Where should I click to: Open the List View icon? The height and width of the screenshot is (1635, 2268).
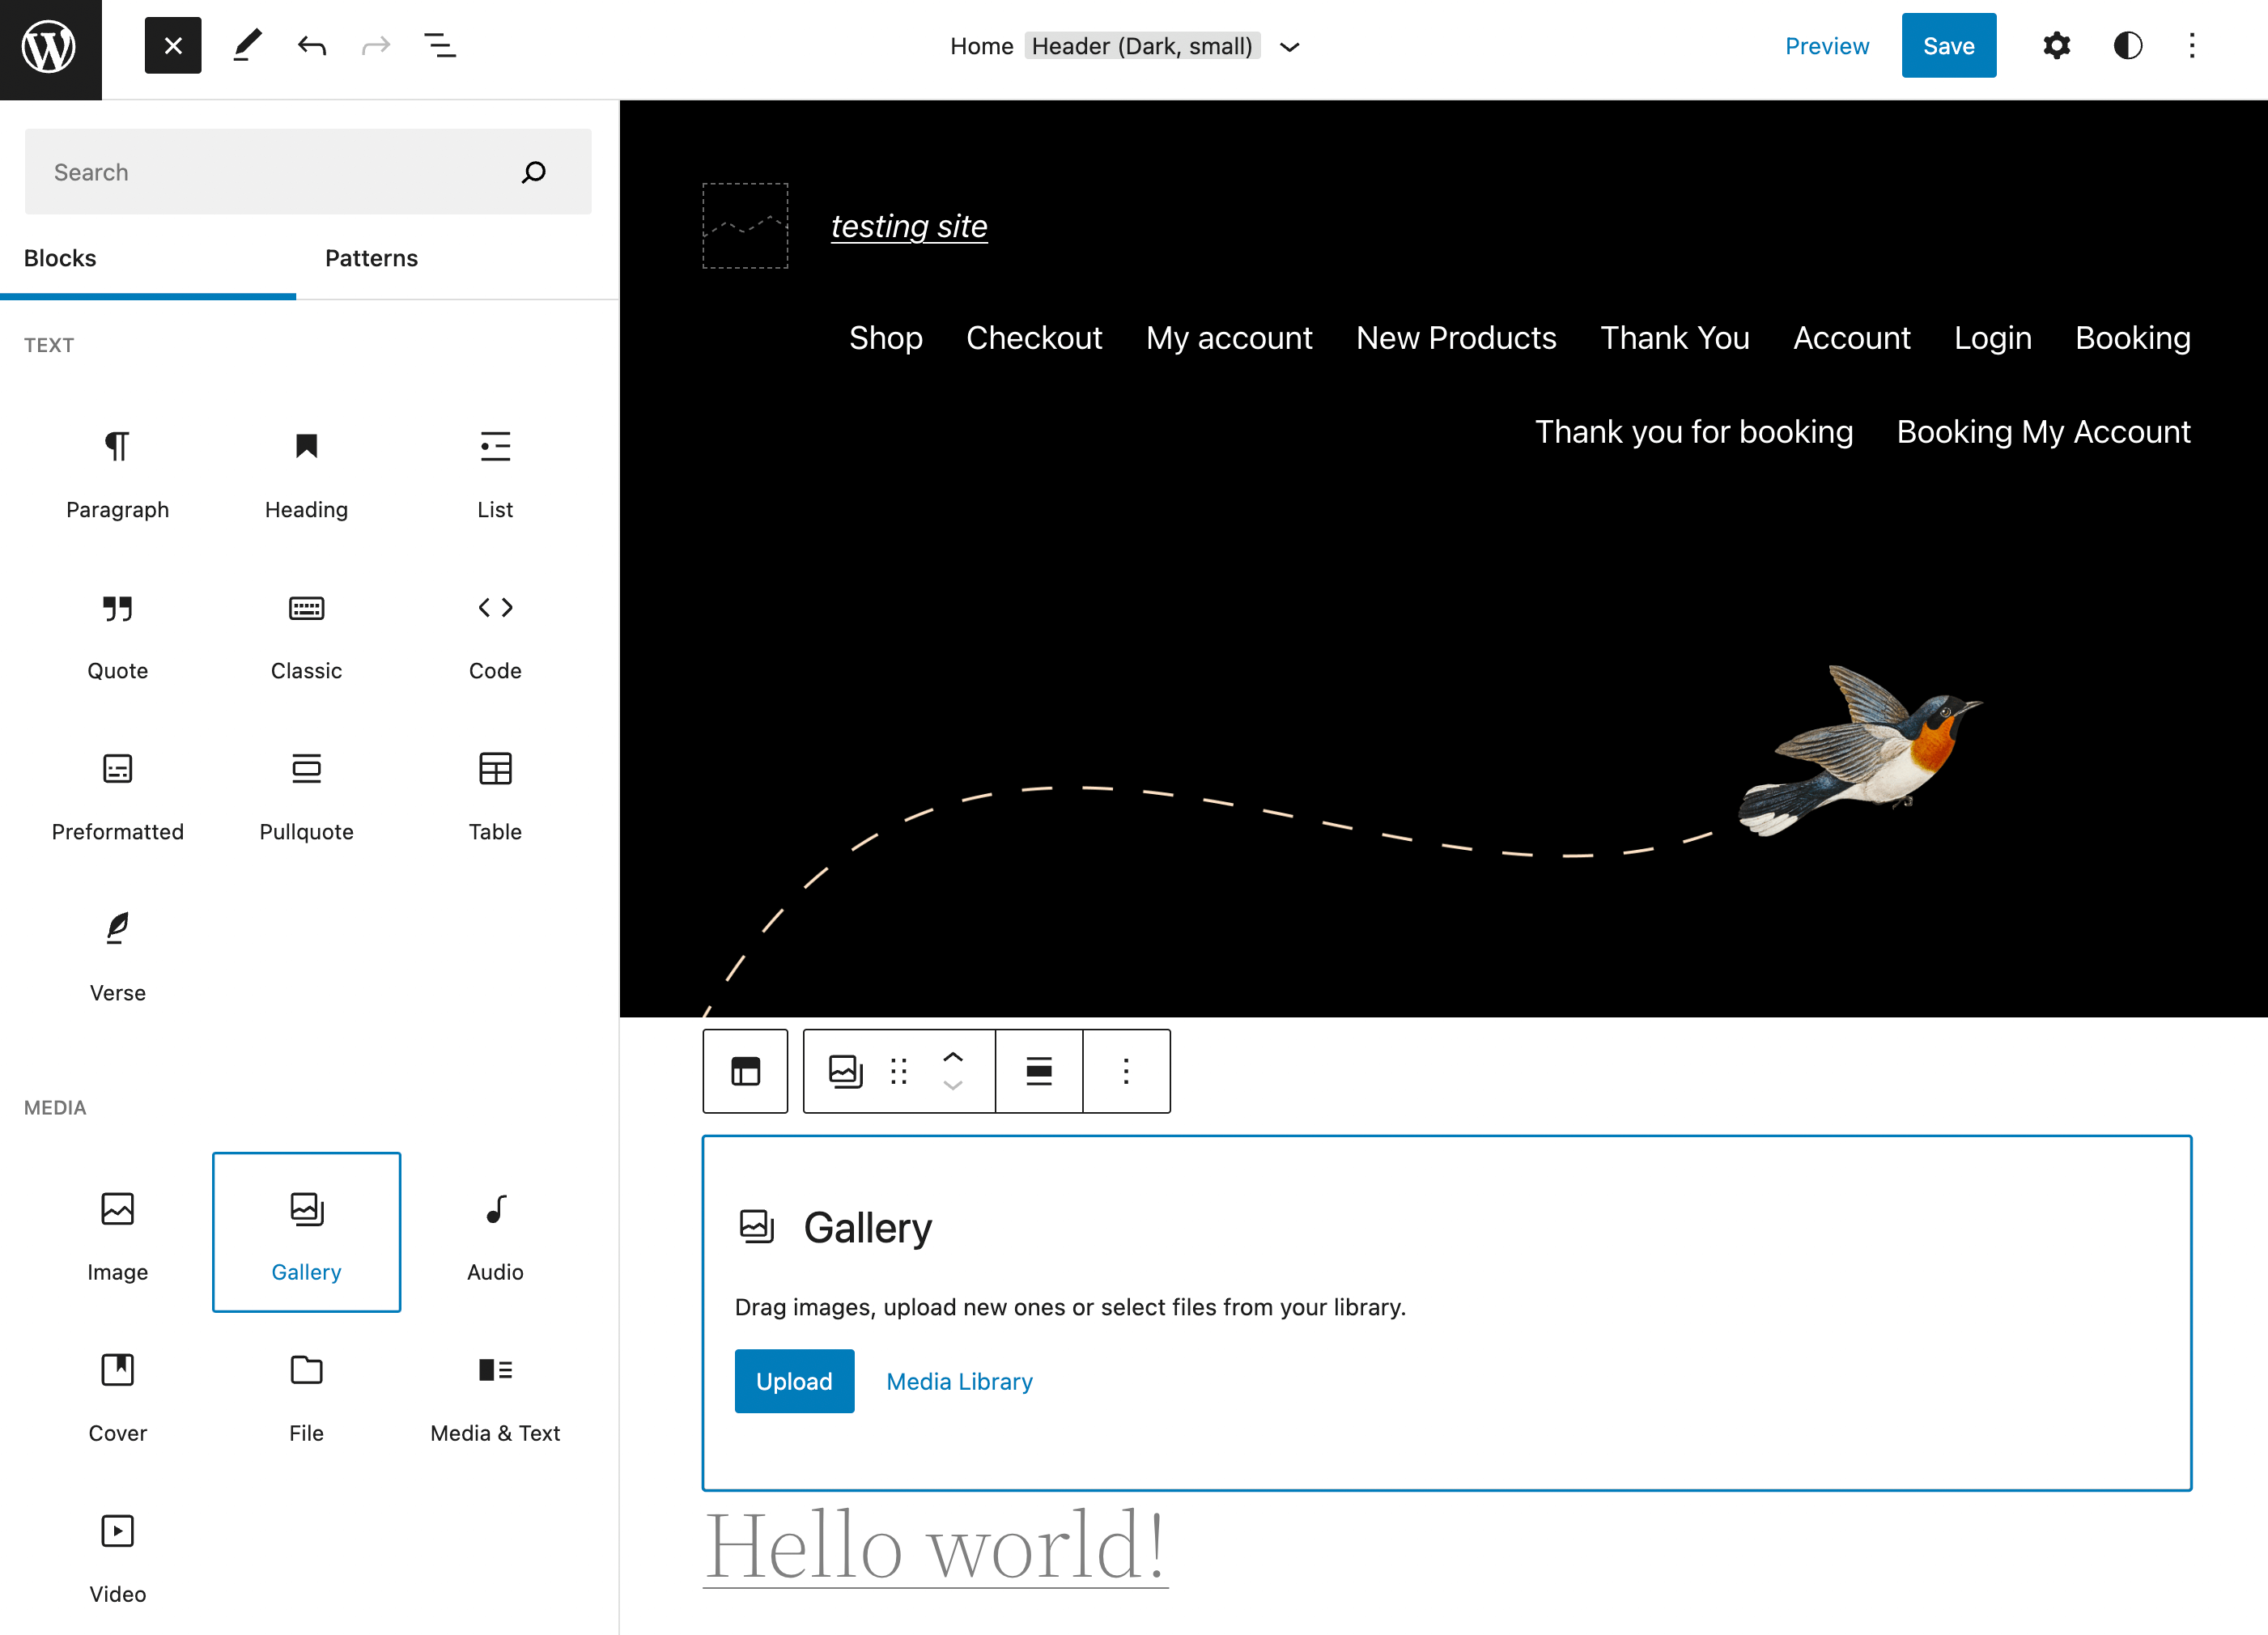pyautogui.click(x=440, y=46)
